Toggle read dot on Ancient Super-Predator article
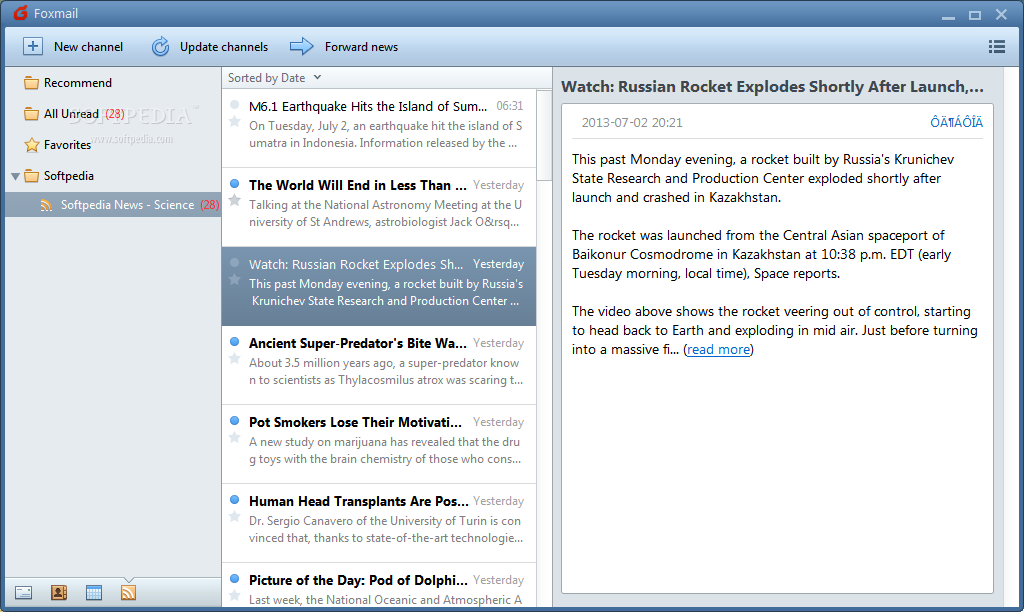This screenshot has width=1024, height=612. 234,342
